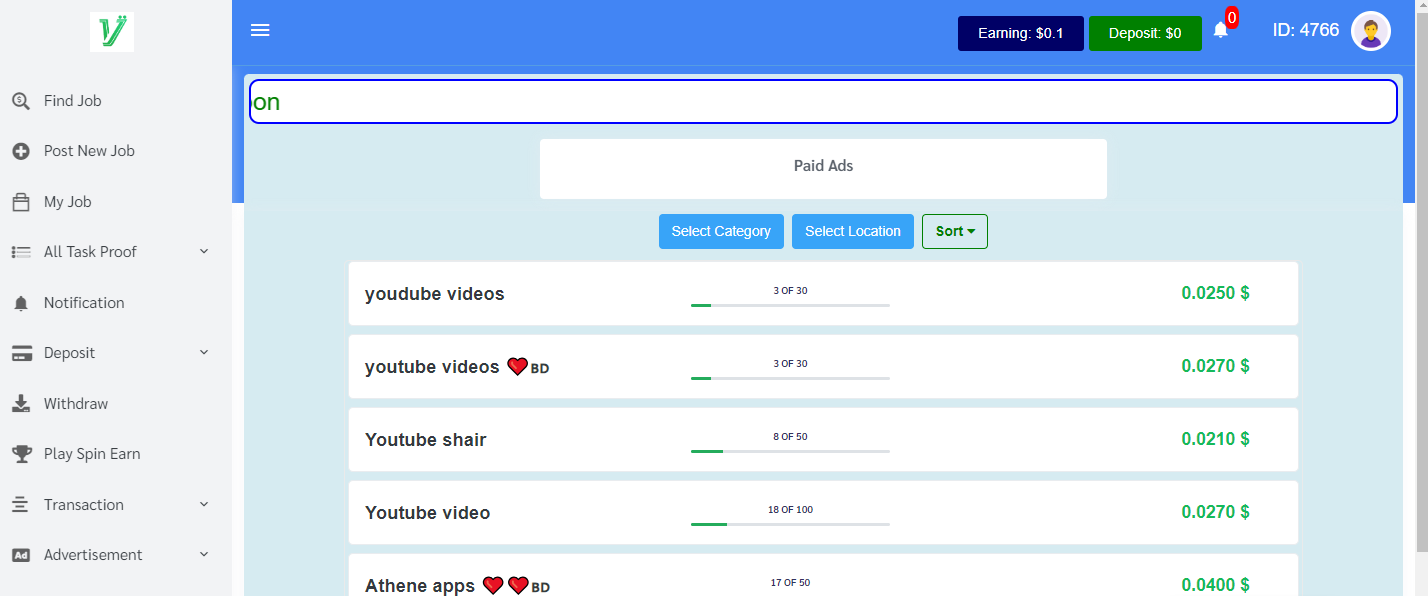This screenshot has height=596, width=1428.
Task: Click the Select Category button
Action: [x=721, y=231]
